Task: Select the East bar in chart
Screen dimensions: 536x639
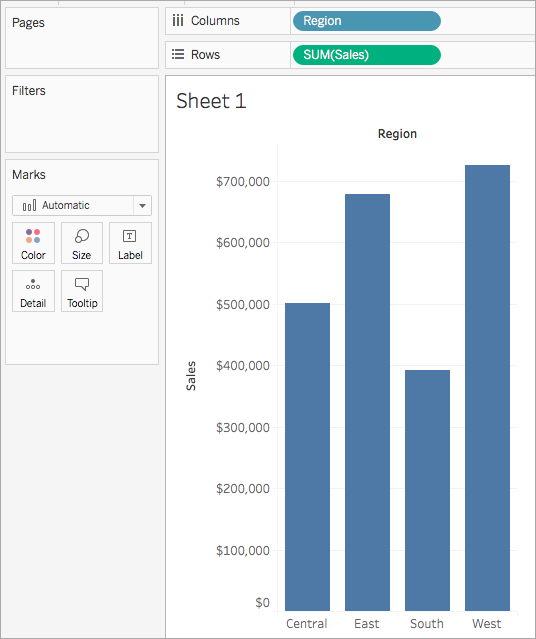Action: pyautogui.click(x=367, y=402)
